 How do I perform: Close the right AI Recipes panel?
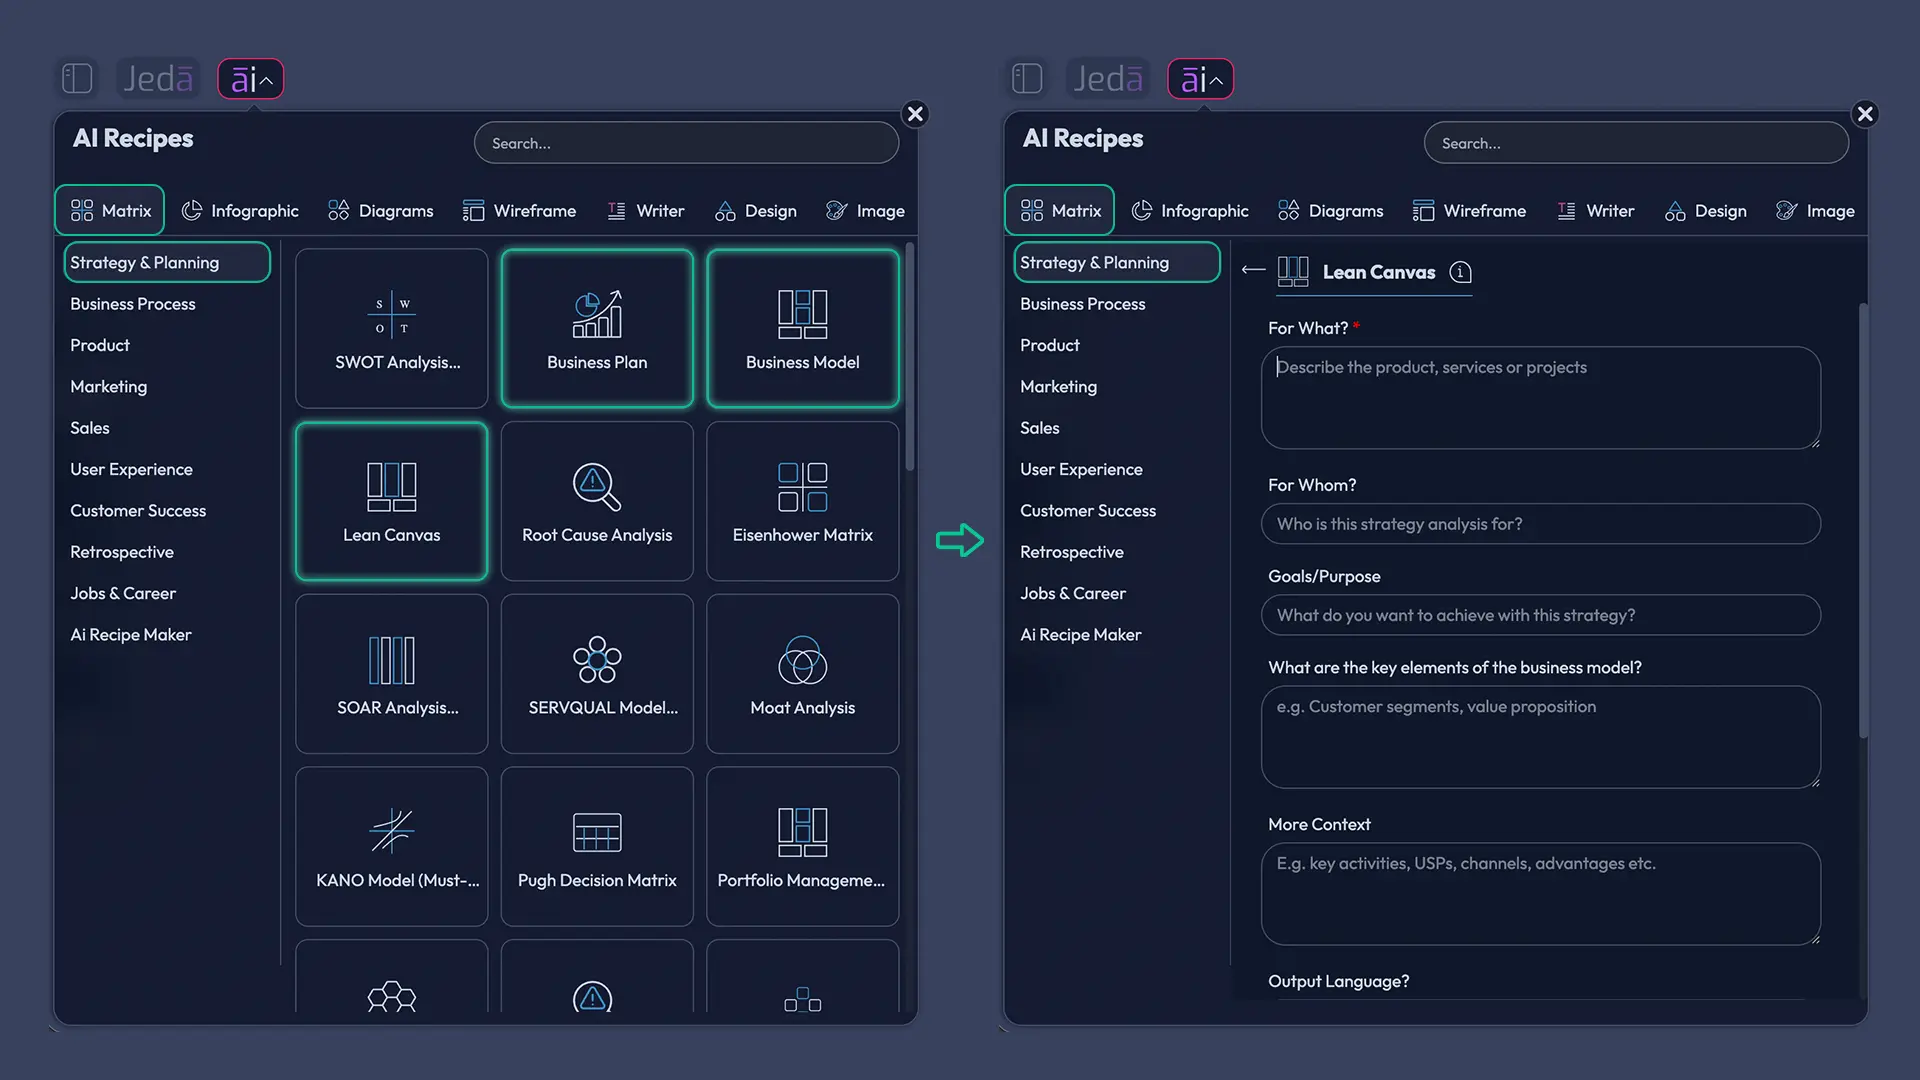pos(1865,114)
